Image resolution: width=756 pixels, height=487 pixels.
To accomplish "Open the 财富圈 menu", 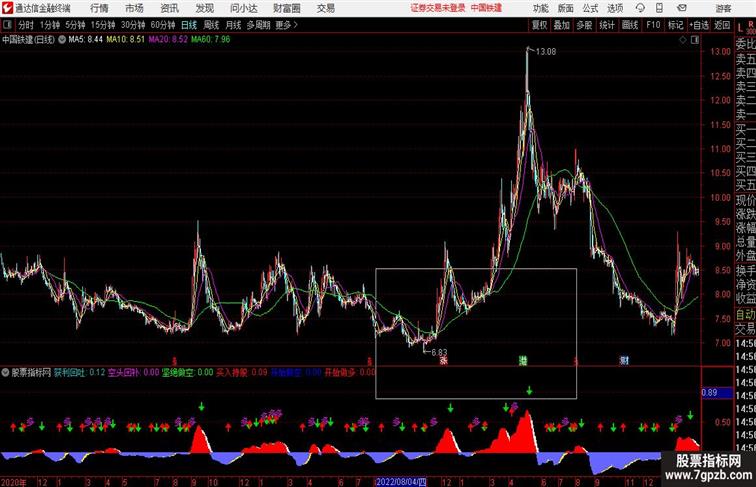I will (x=287, y=8).
